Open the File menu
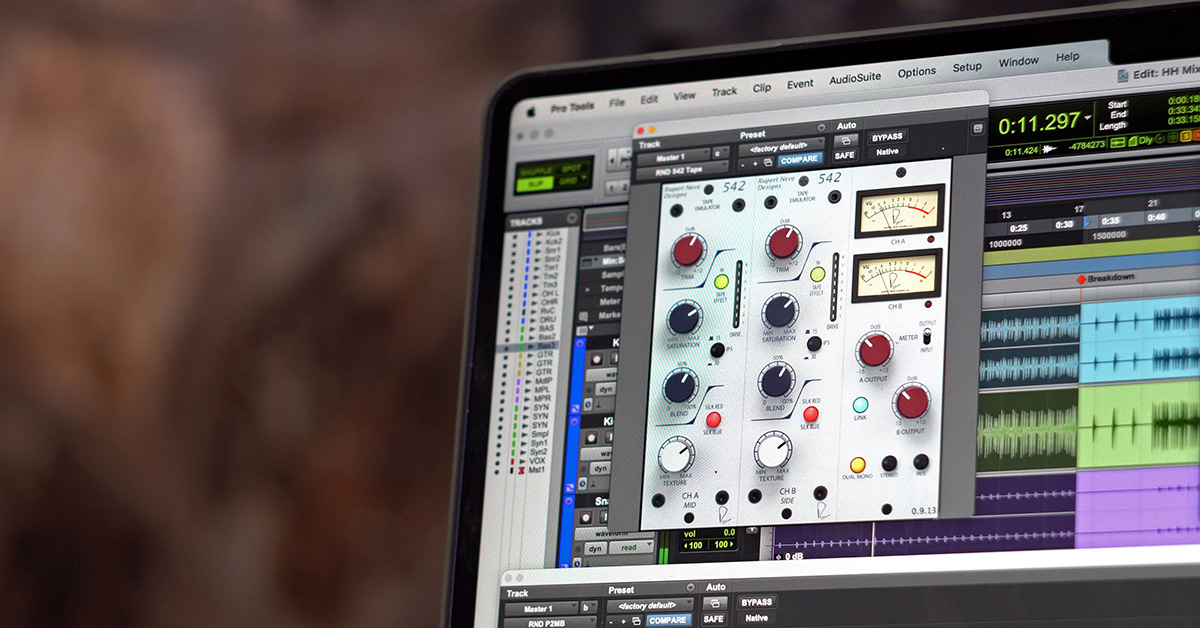1200x628 pixels. 617,102
